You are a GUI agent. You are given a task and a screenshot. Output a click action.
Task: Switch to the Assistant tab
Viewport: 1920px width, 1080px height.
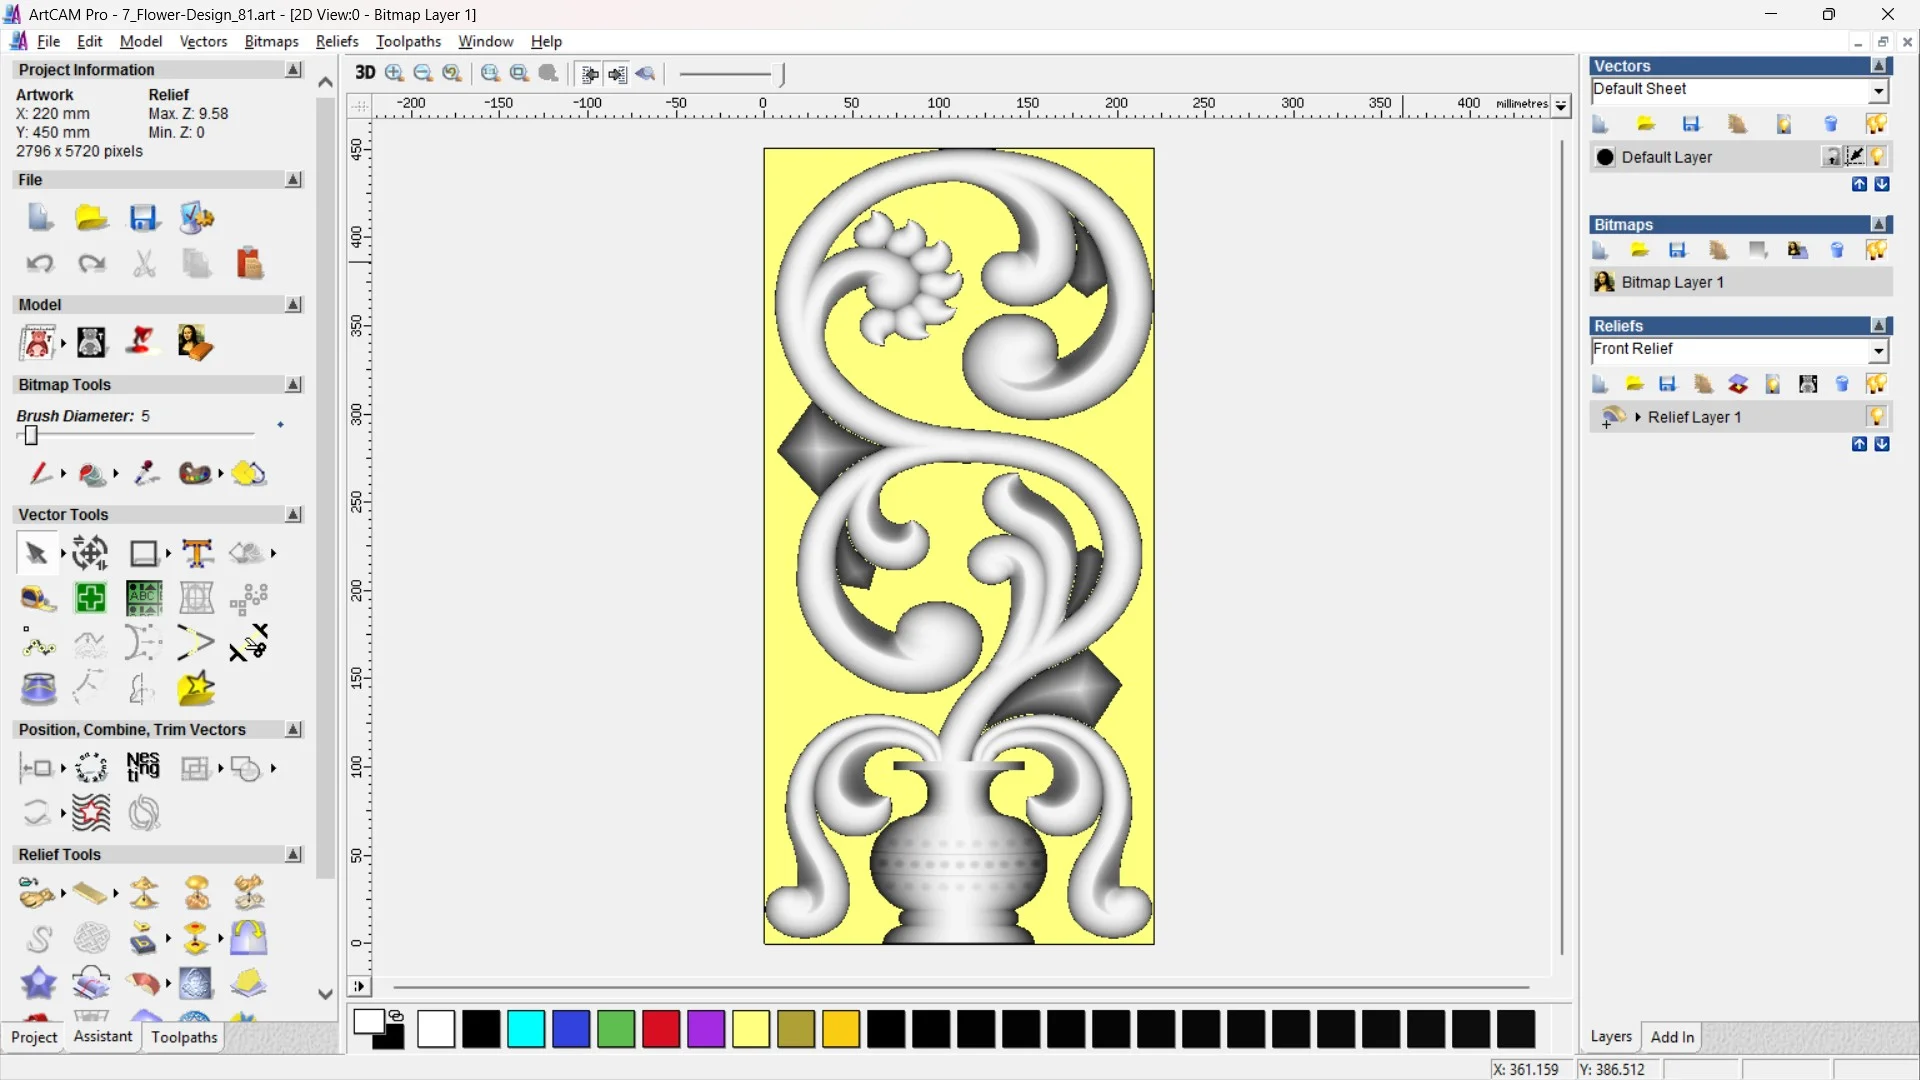[101, 1037]
